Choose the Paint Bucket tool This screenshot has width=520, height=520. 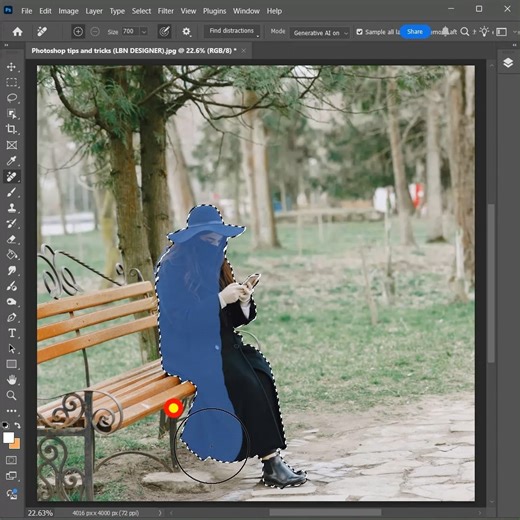tap(11, 255)
